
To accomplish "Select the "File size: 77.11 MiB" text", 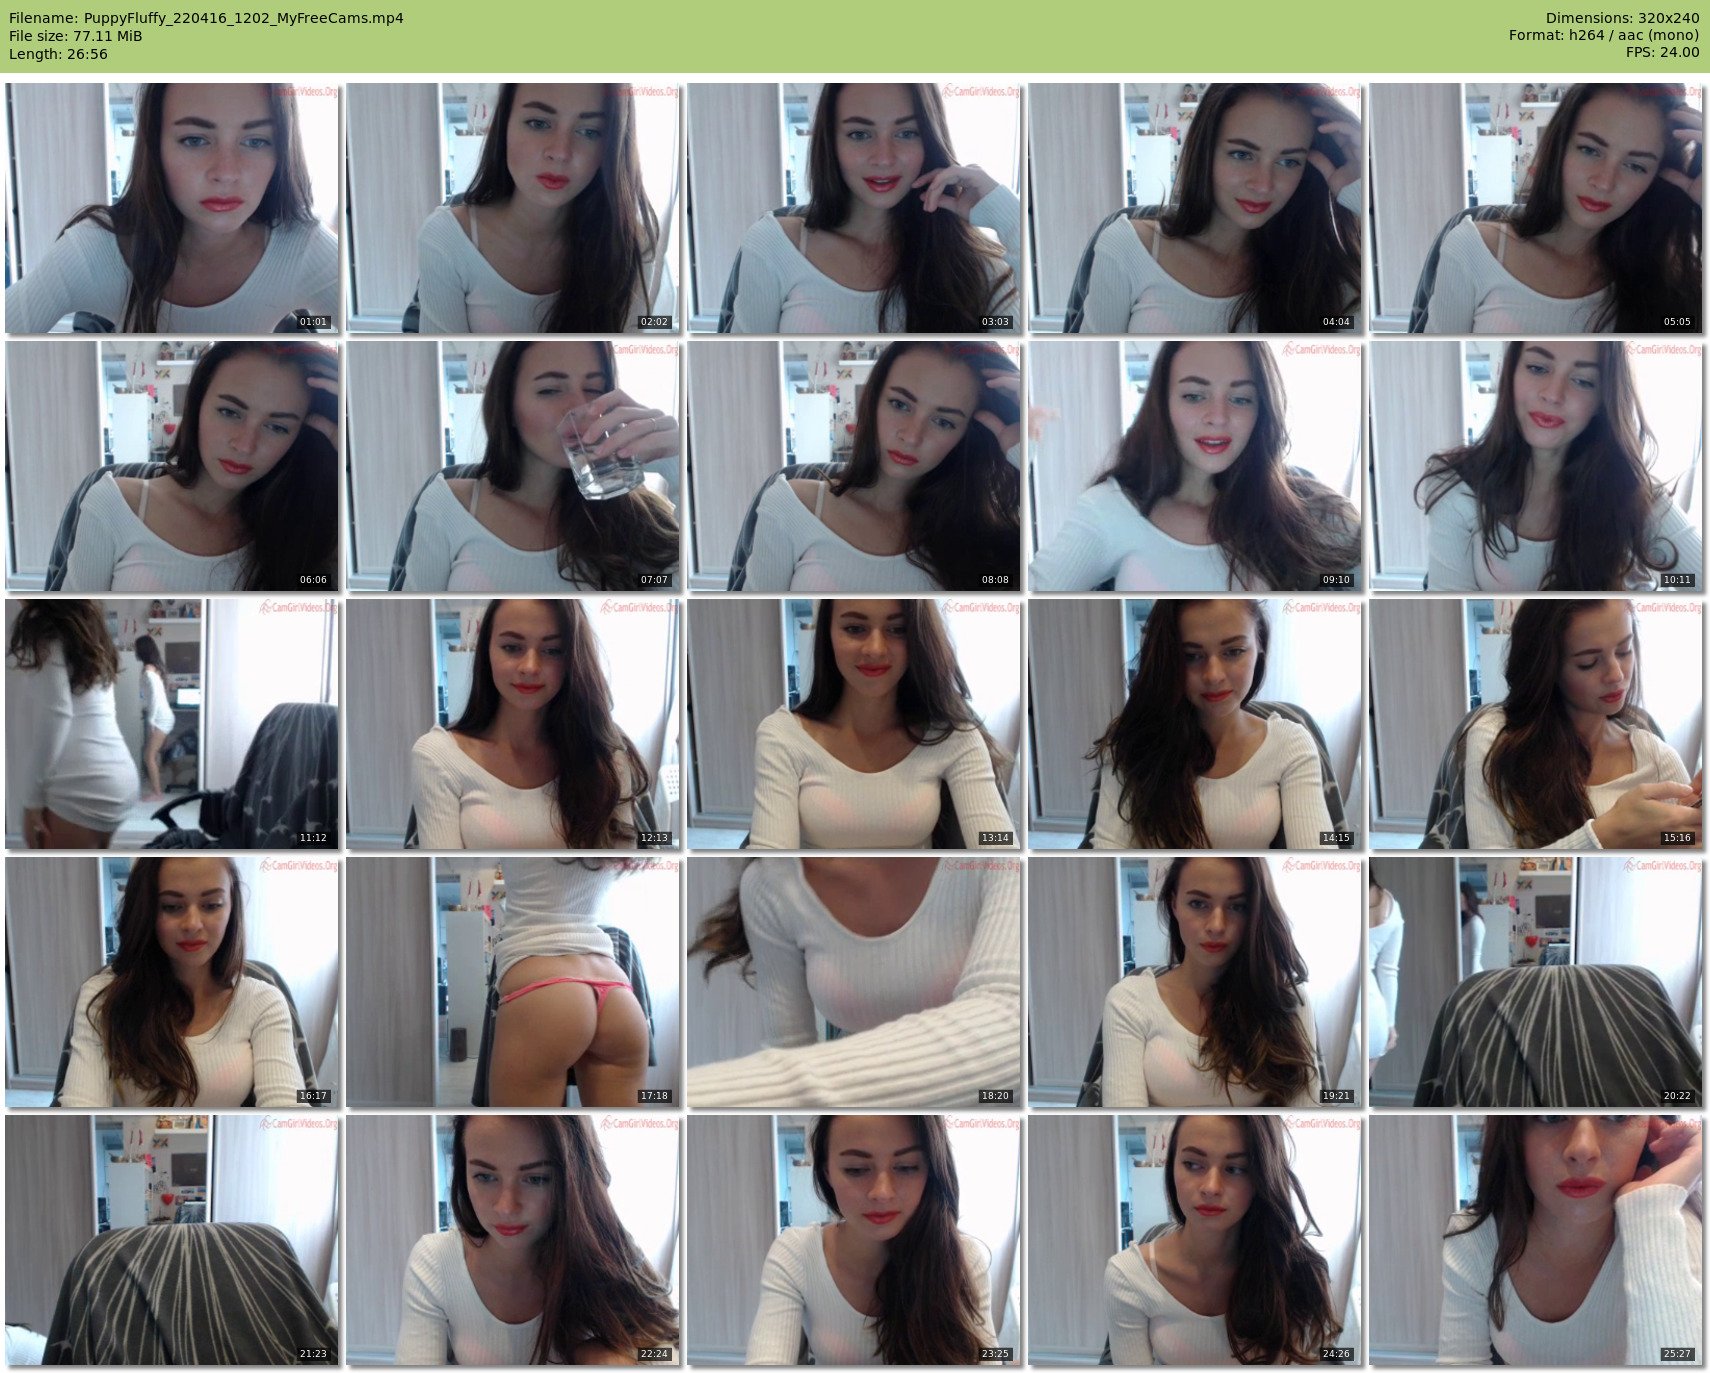I will [x=76, y=36].
